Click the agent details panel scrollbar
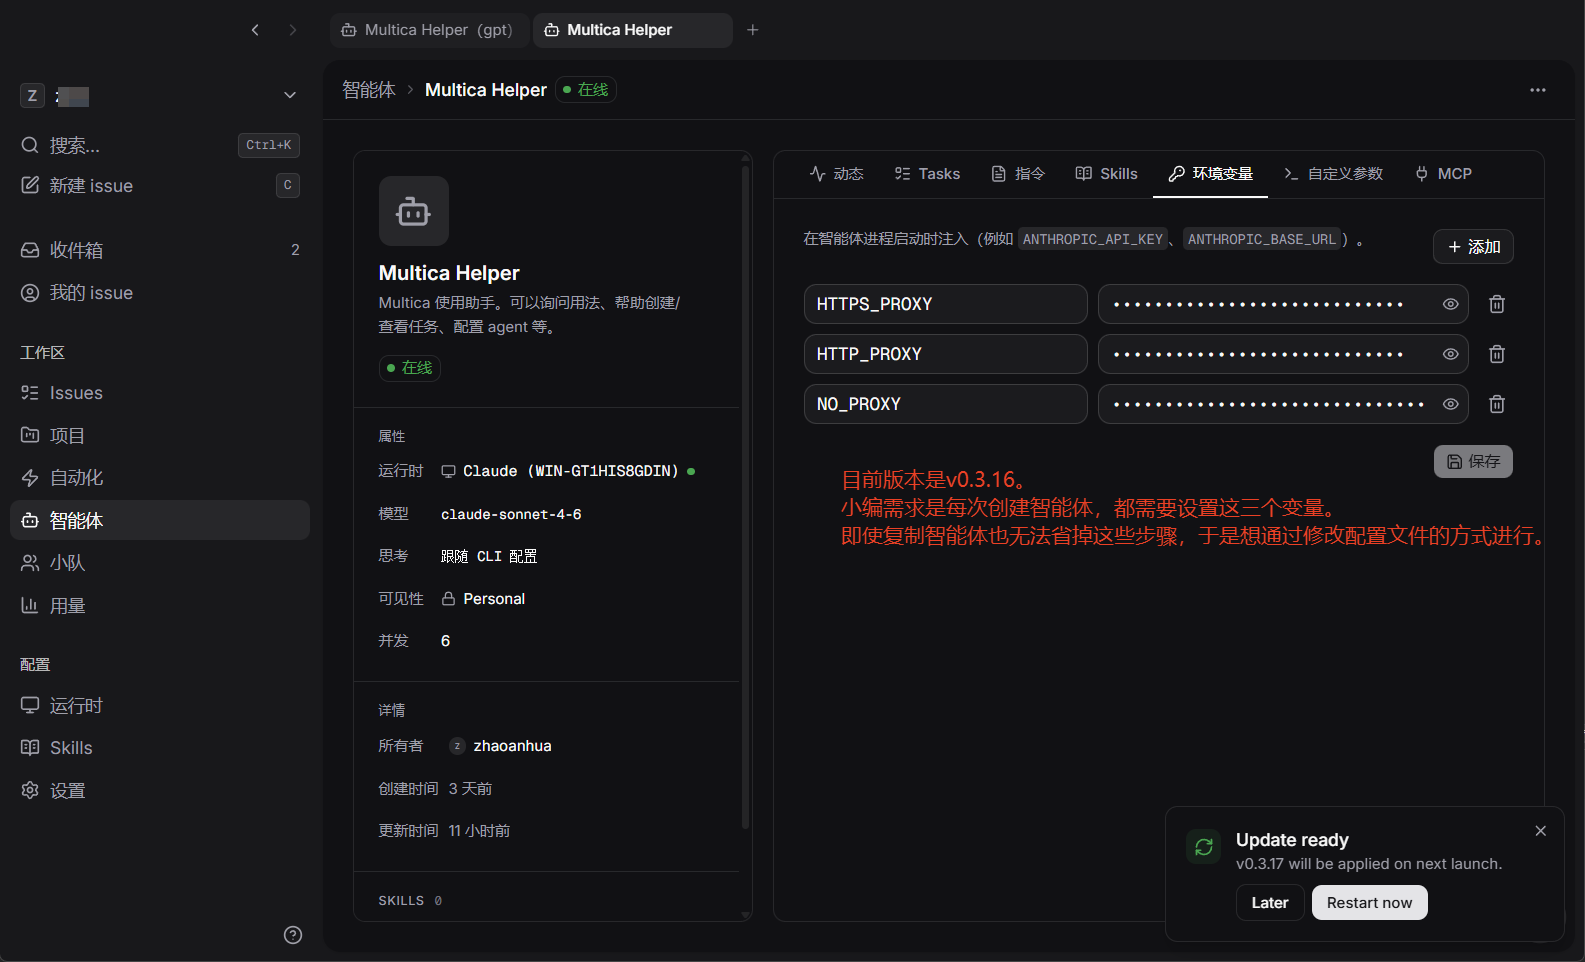The image size is (1585, 962). [745, 497]
